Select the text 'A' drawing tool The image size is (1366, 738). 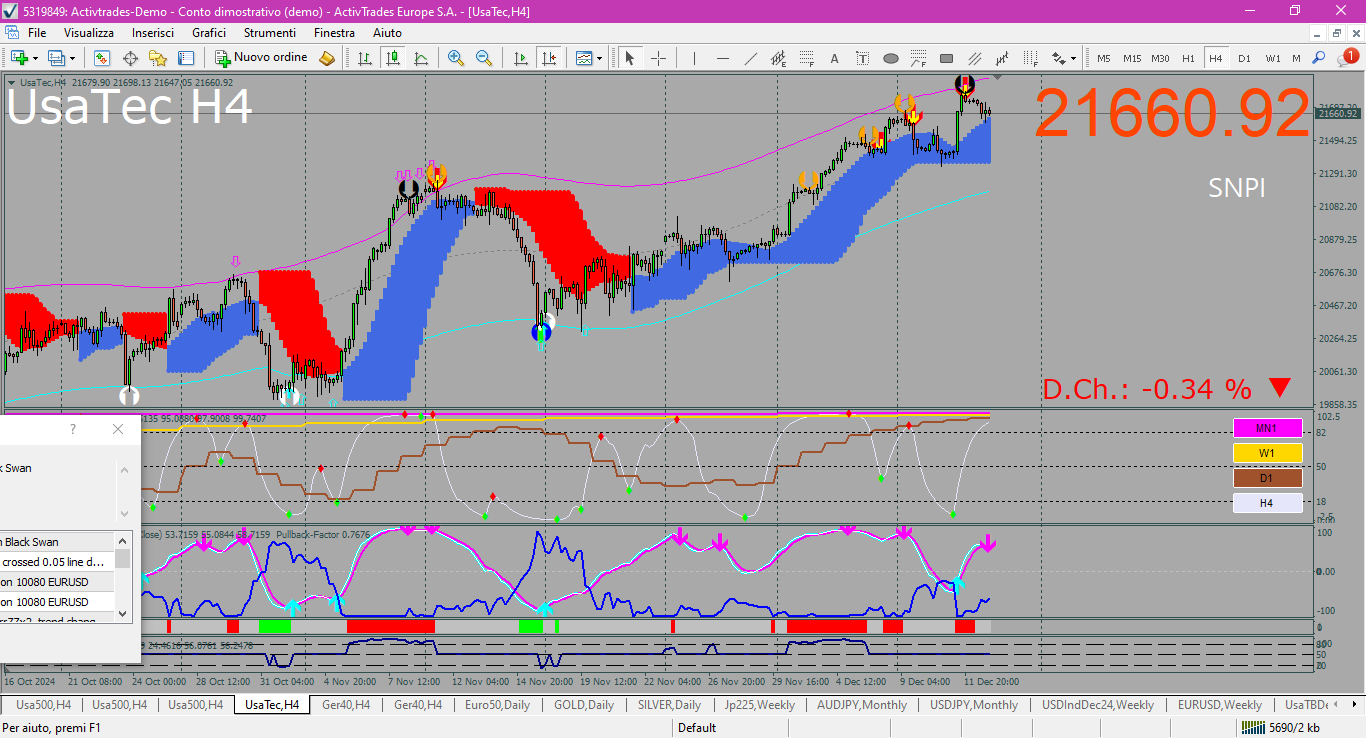pyautogui.click(x=835, y=58)
